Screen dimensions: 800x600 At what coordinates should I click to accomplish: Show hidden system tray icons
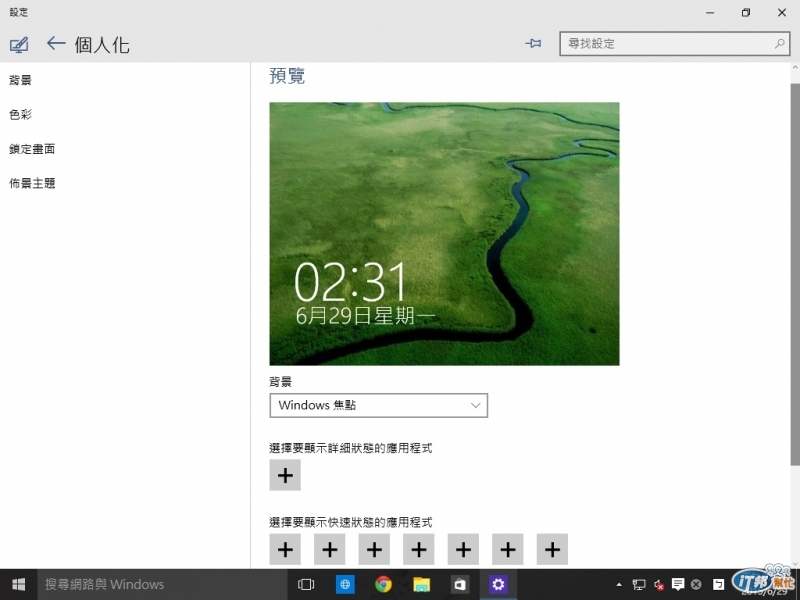[619, 585]
